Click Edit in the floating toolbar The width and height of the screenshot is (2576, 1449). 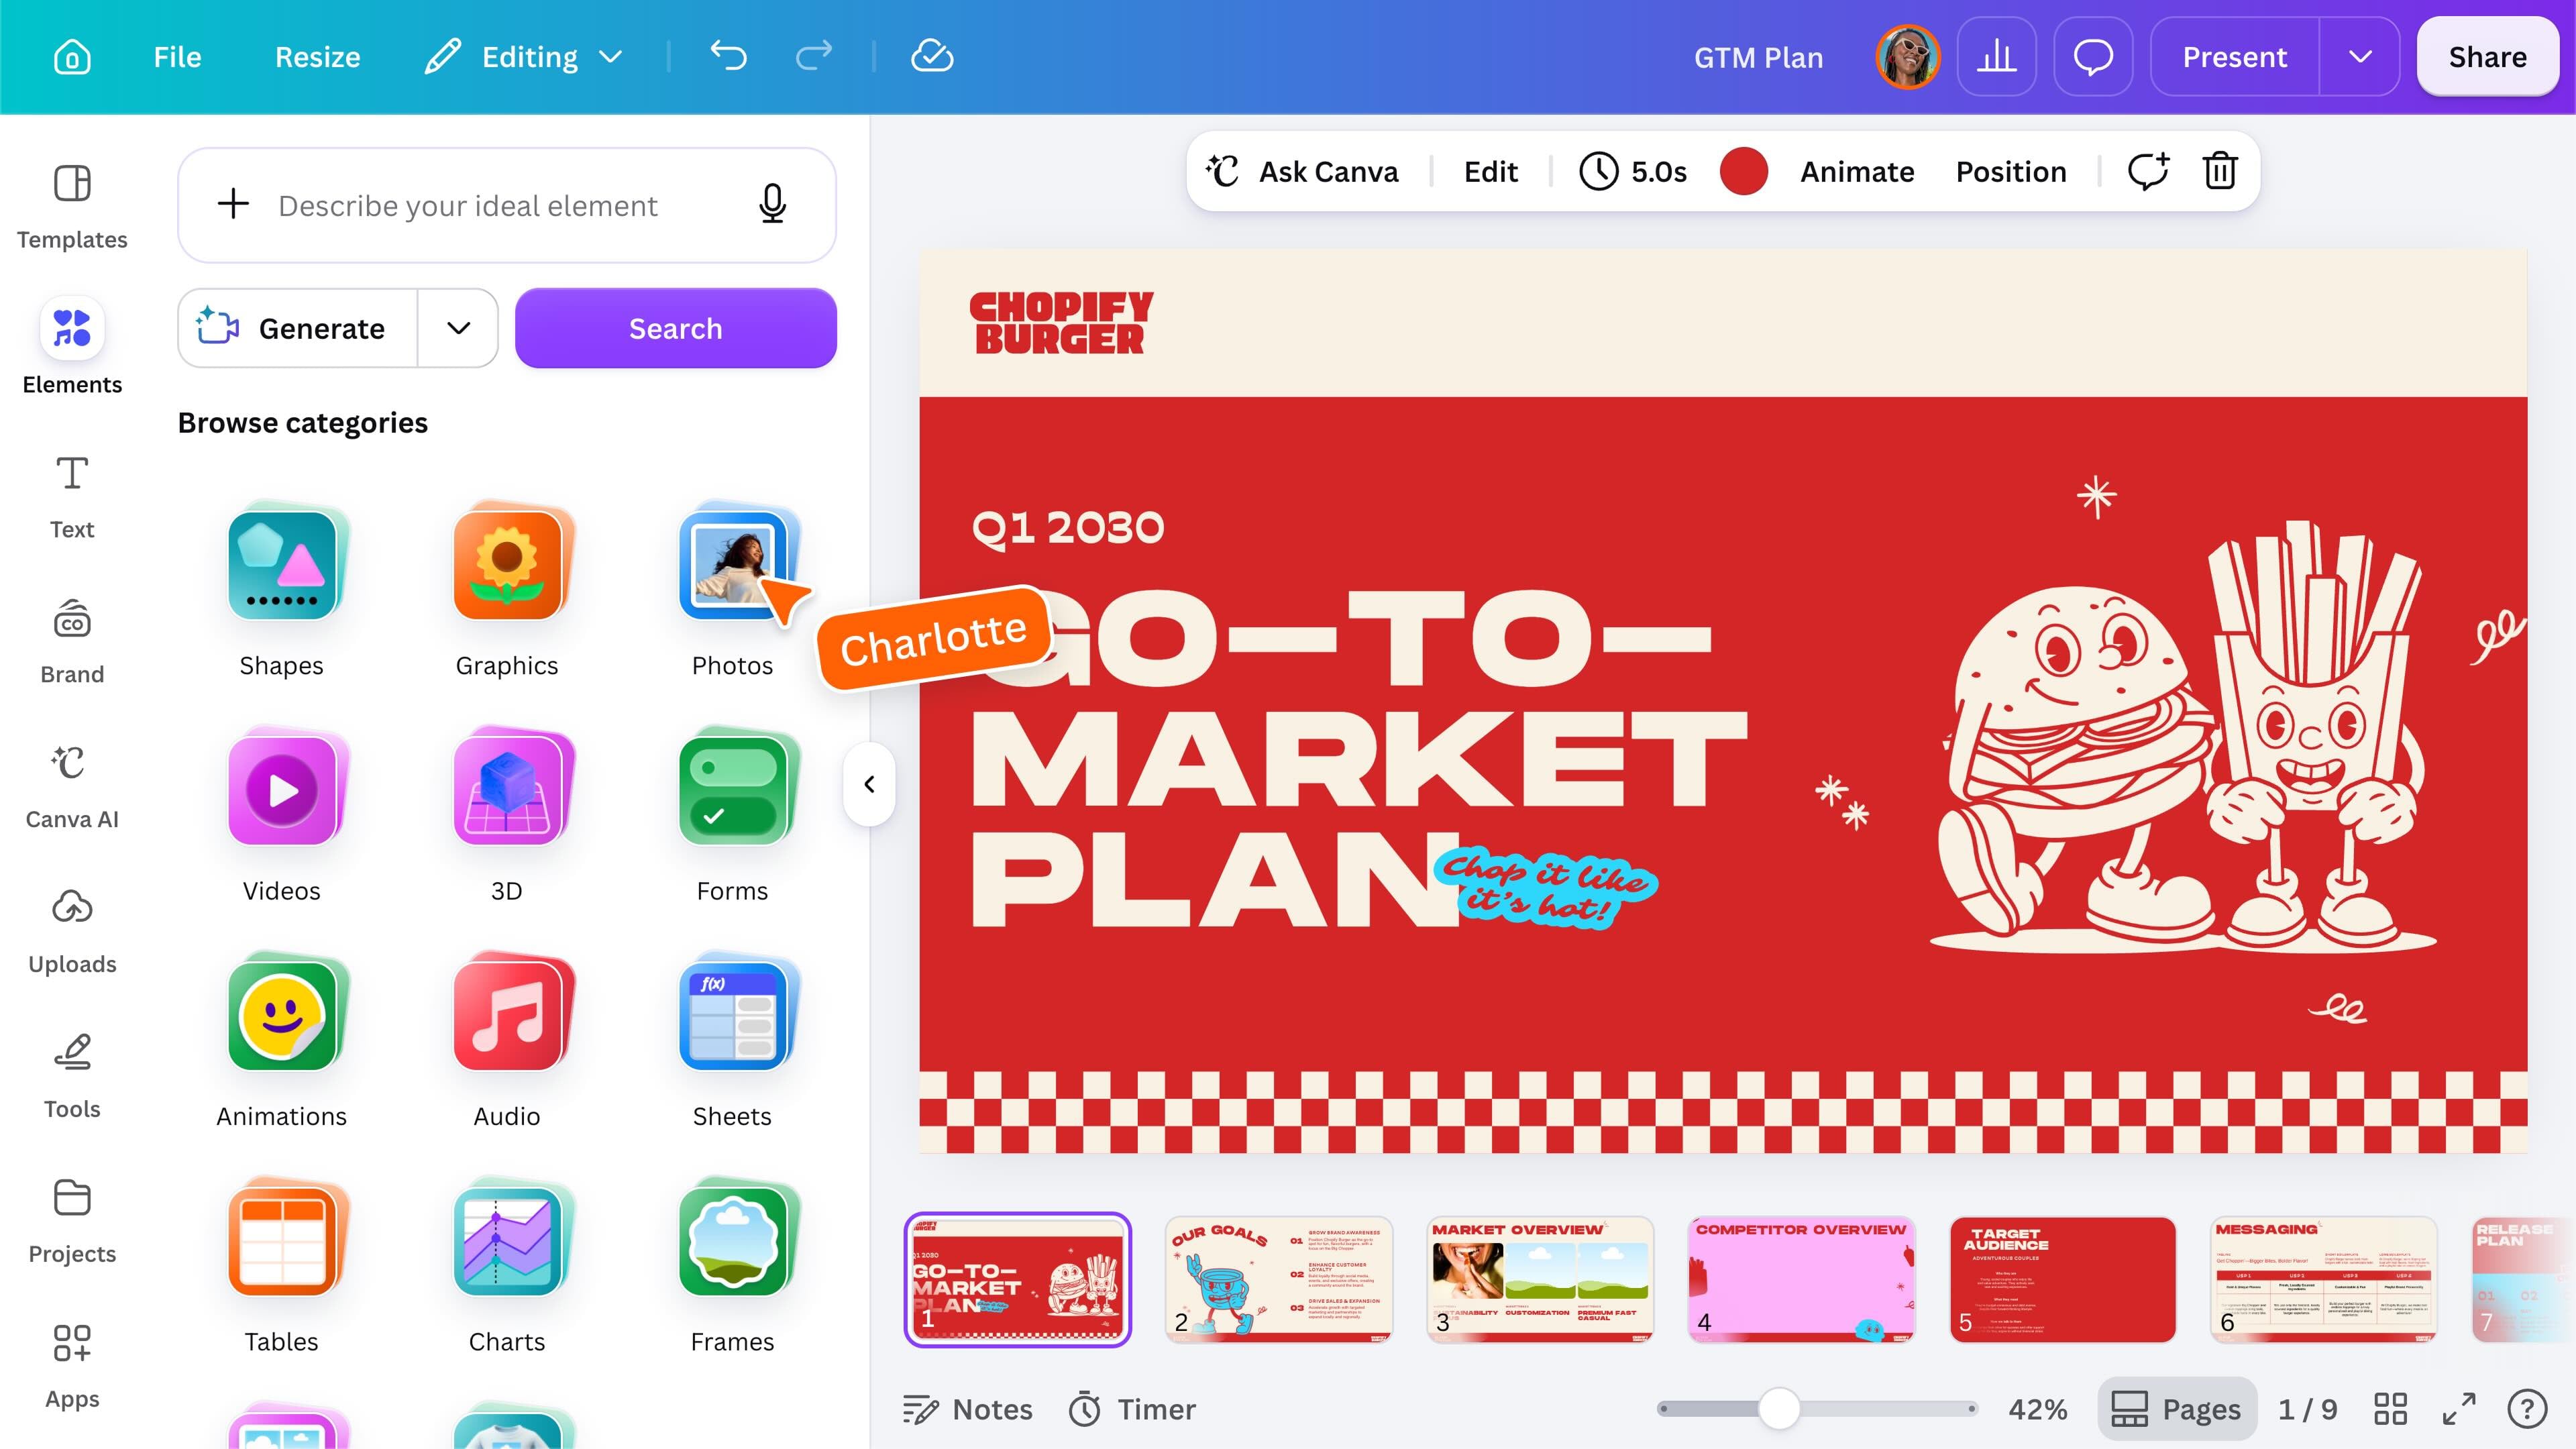tap(1491, 171)
